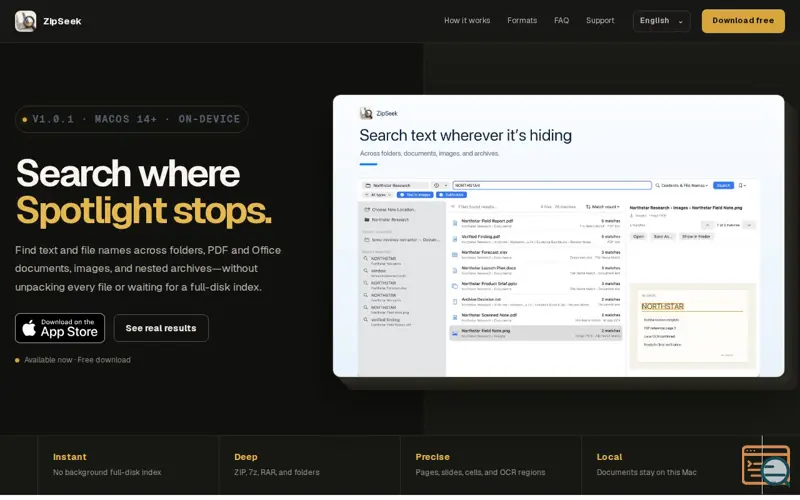Open the FAQ nav link
Viewport: 800px width, 500px height.
[x=561, y=20]
